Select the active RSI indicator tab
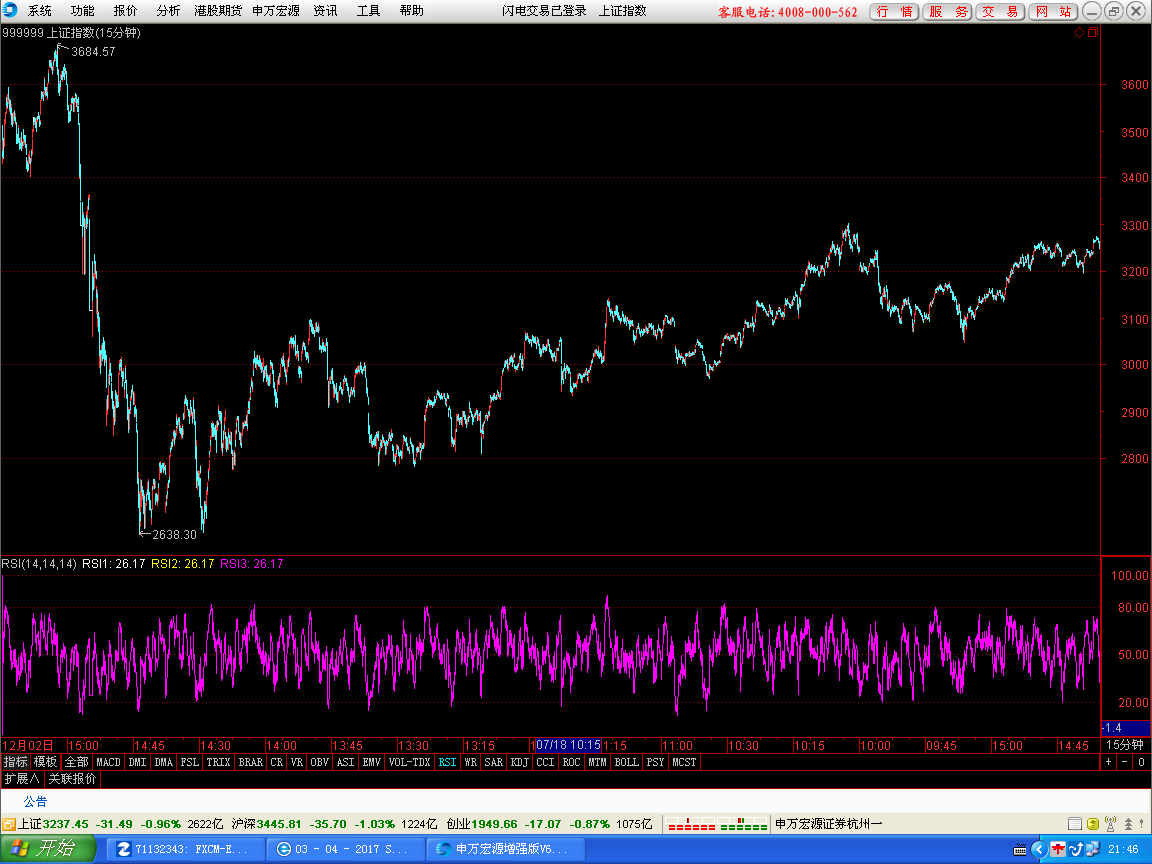Viewport: 1152px width, 864px height. pyautogui.click(x=447, y=762)
